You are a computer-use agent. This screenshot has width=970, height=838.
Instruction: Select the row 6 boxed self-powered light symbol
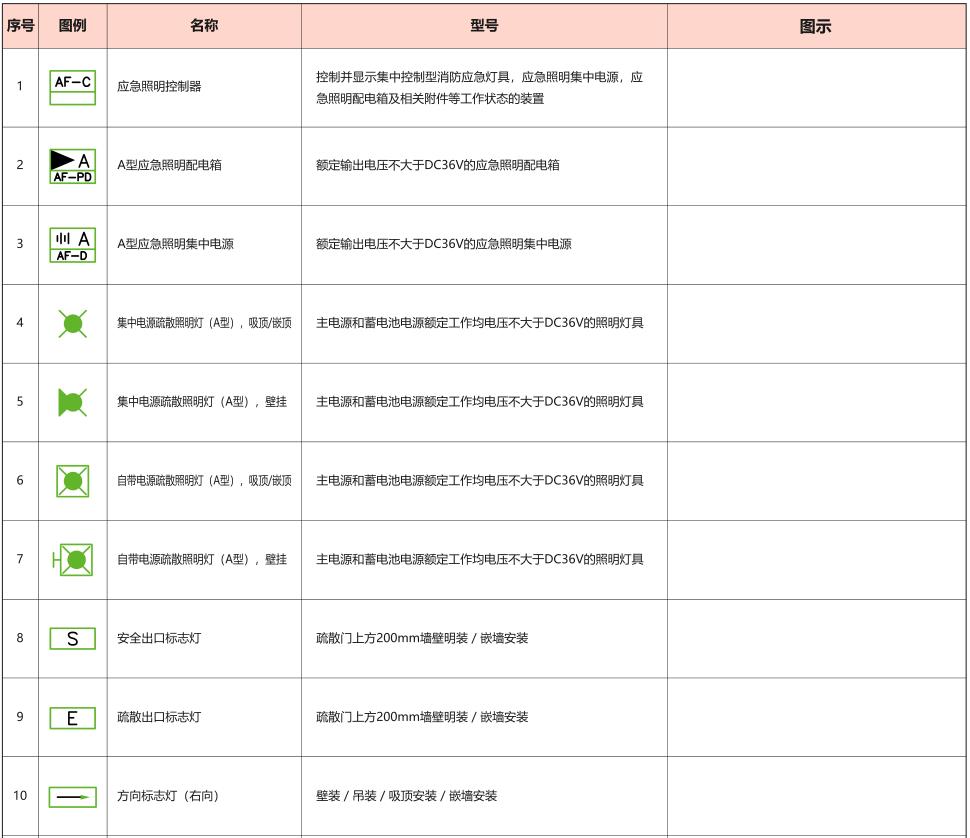click(73, 481)
